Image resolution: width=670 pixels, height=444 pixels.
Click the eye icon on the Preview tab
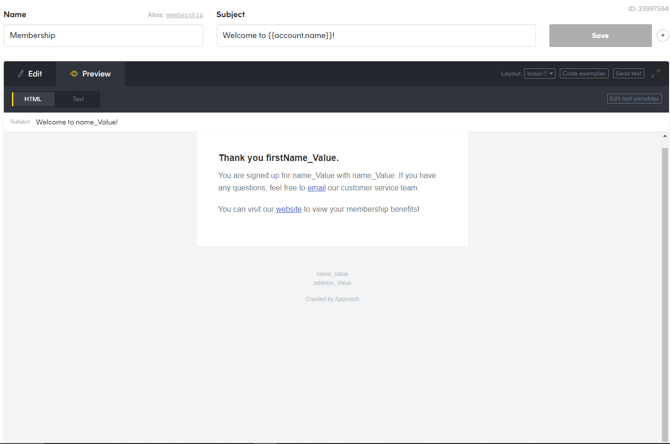coord(74,74)
